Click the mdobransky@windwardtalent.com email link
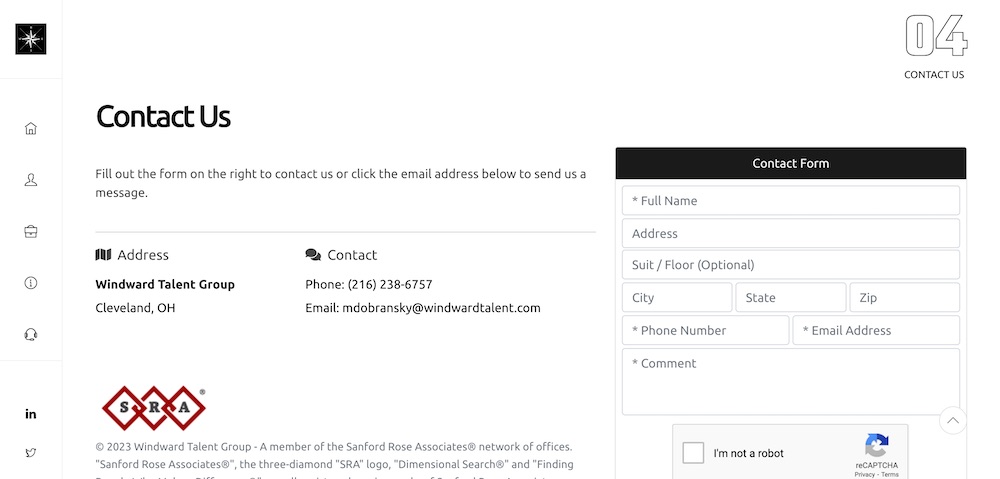 441,308
